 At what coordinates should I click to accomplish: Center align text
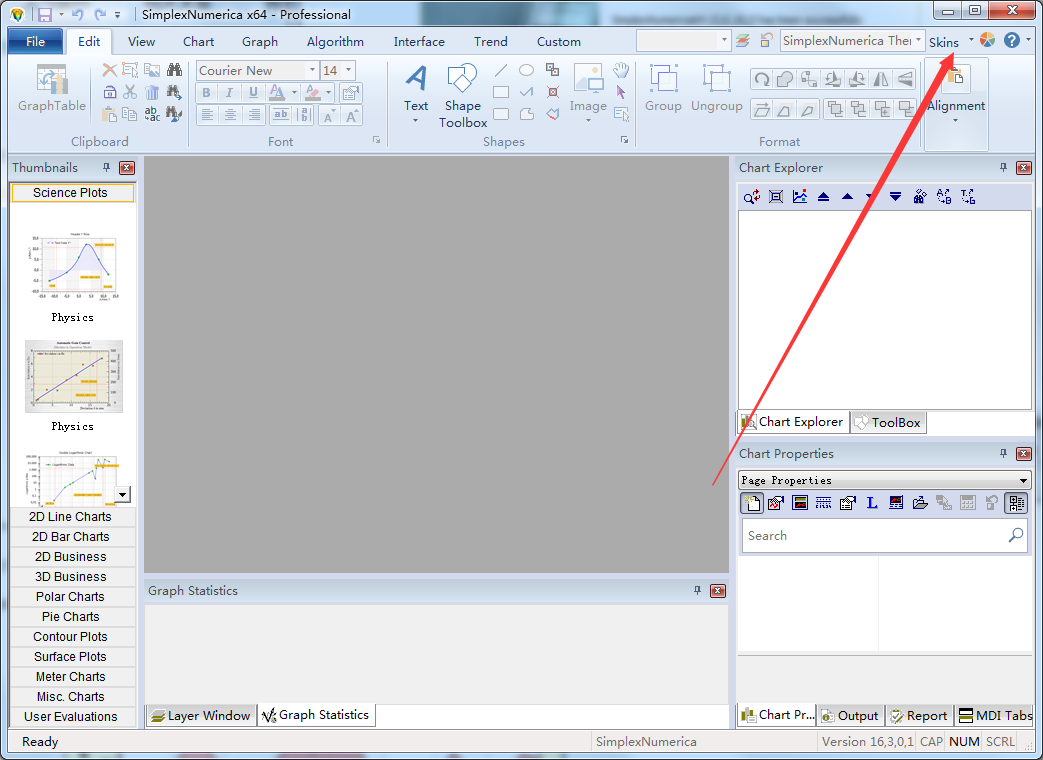pyautogui.click(x=230, y=115)
